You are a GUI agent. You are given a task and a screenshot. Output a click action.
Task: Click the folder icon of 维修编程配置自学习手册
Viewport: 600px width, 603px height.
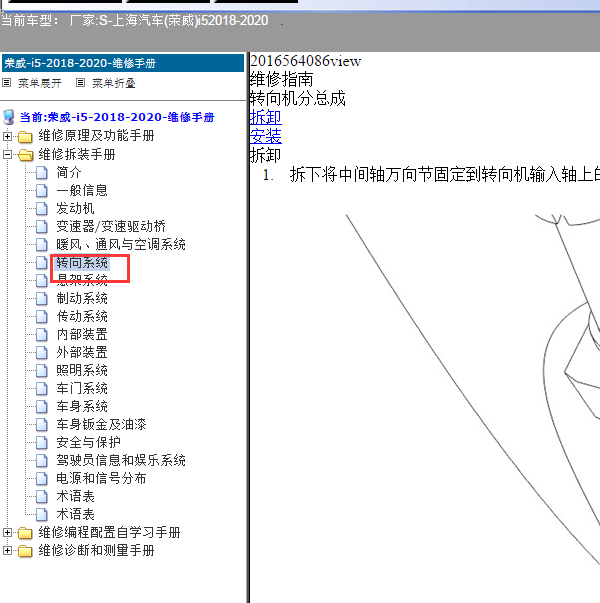25,533
